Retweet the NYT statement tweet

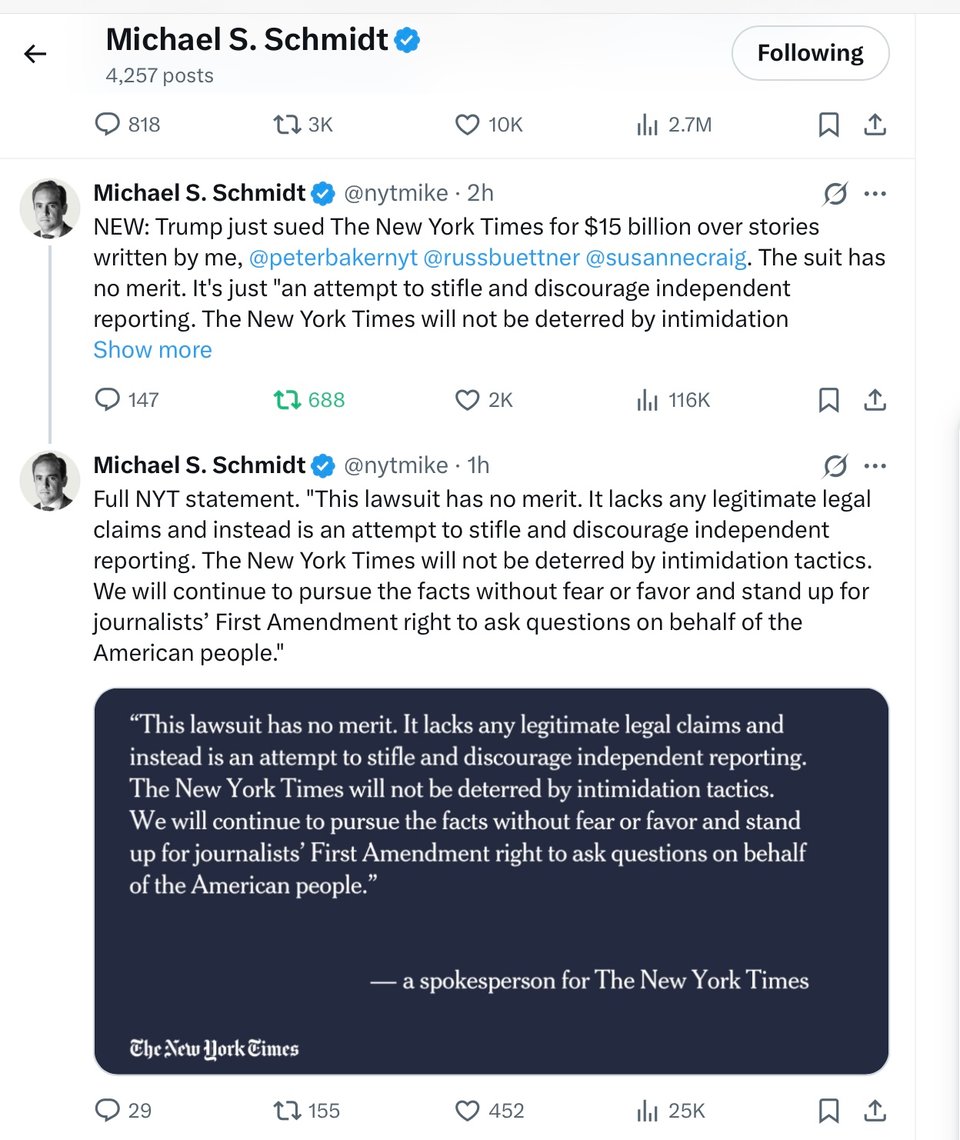288,1110
